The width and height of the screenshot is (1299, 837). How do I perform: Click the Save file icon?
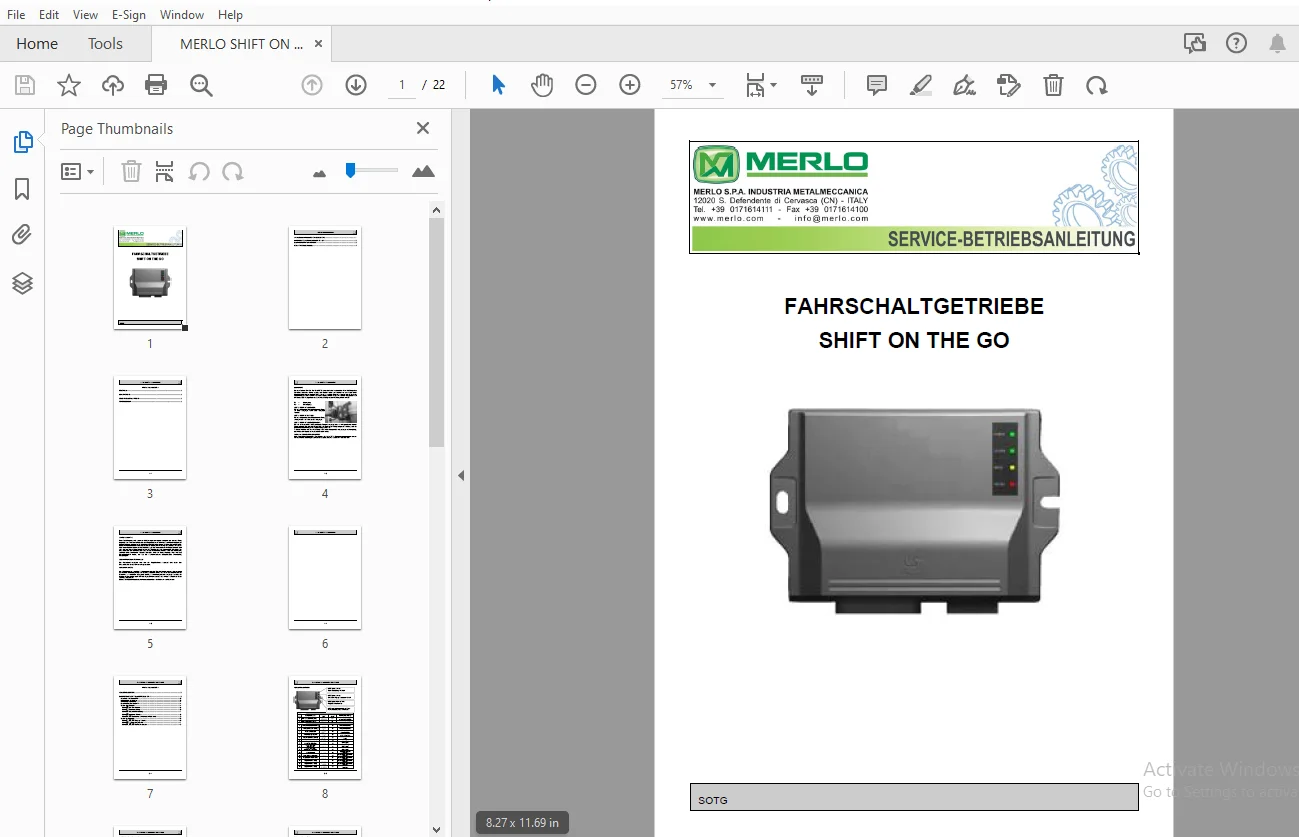(x=25, y=85)
